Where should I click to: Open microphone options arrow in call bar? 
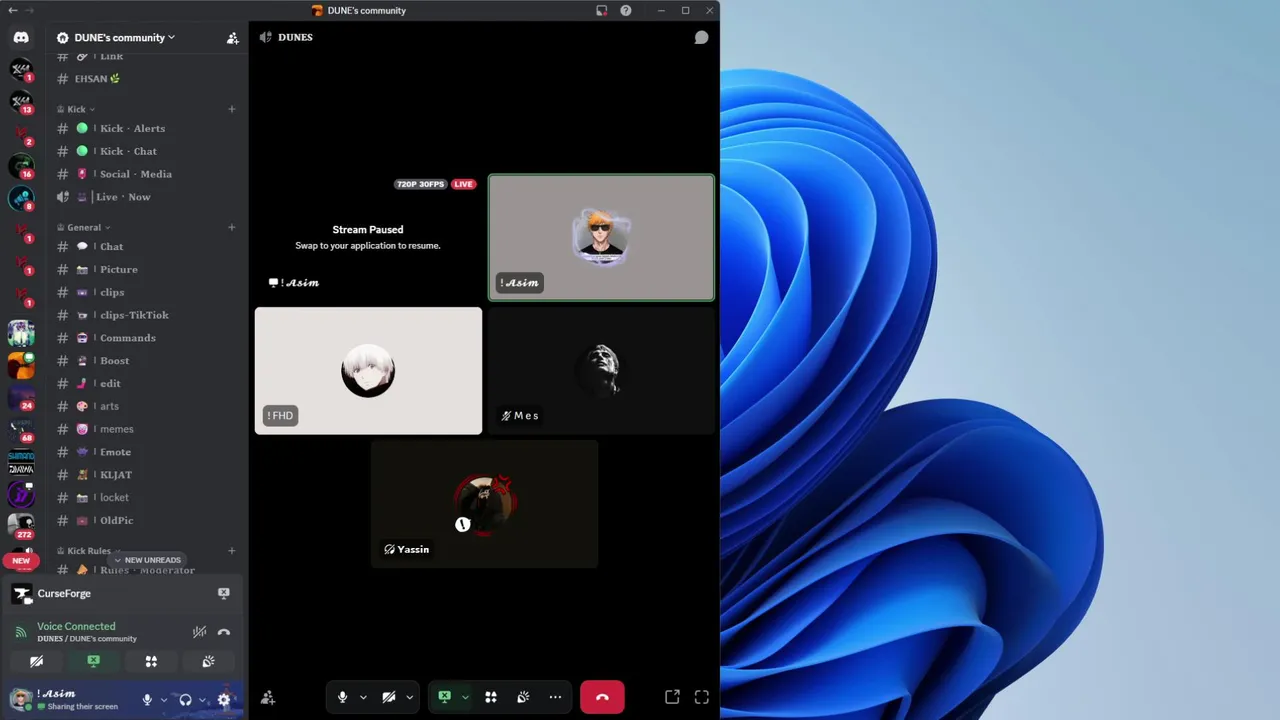[x=363, y=697]
